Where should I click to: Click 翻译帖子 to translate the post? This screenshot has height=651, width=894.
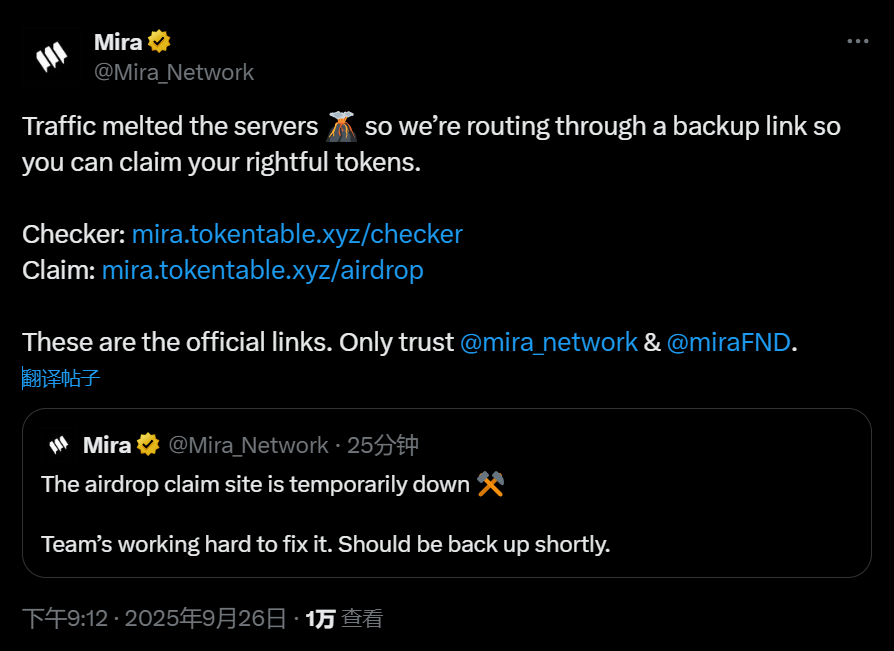pyautogui.click(x=61, y=378)
